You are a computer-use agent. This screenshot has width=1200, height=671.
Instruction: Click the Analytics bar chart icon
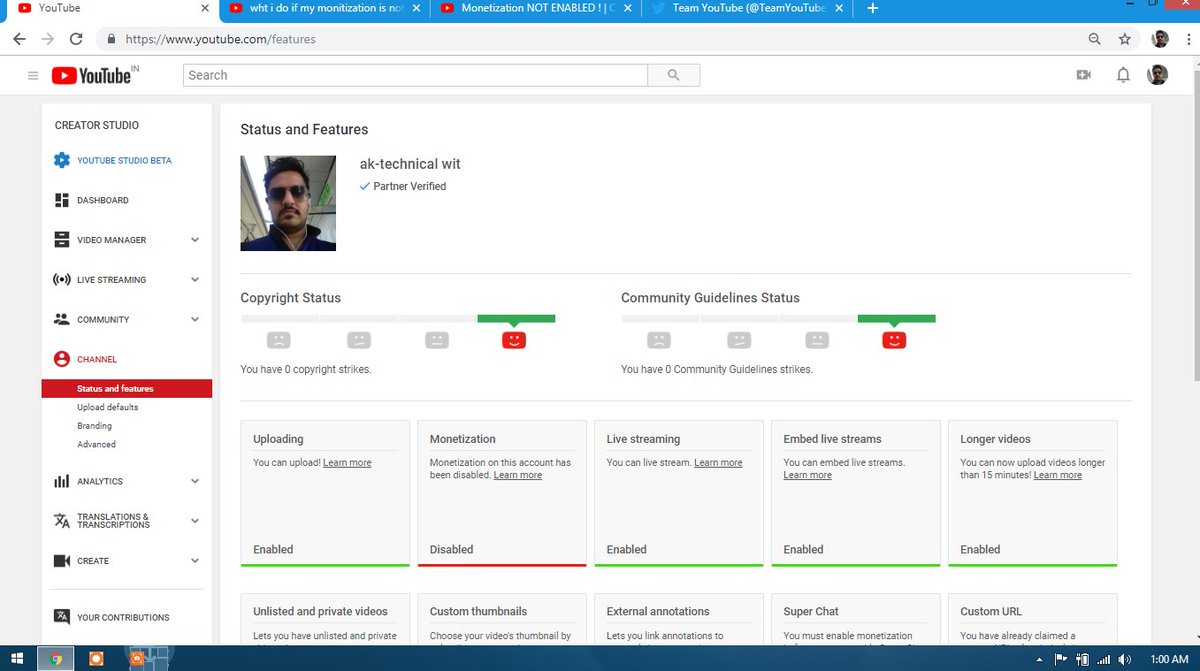[62, 481]
